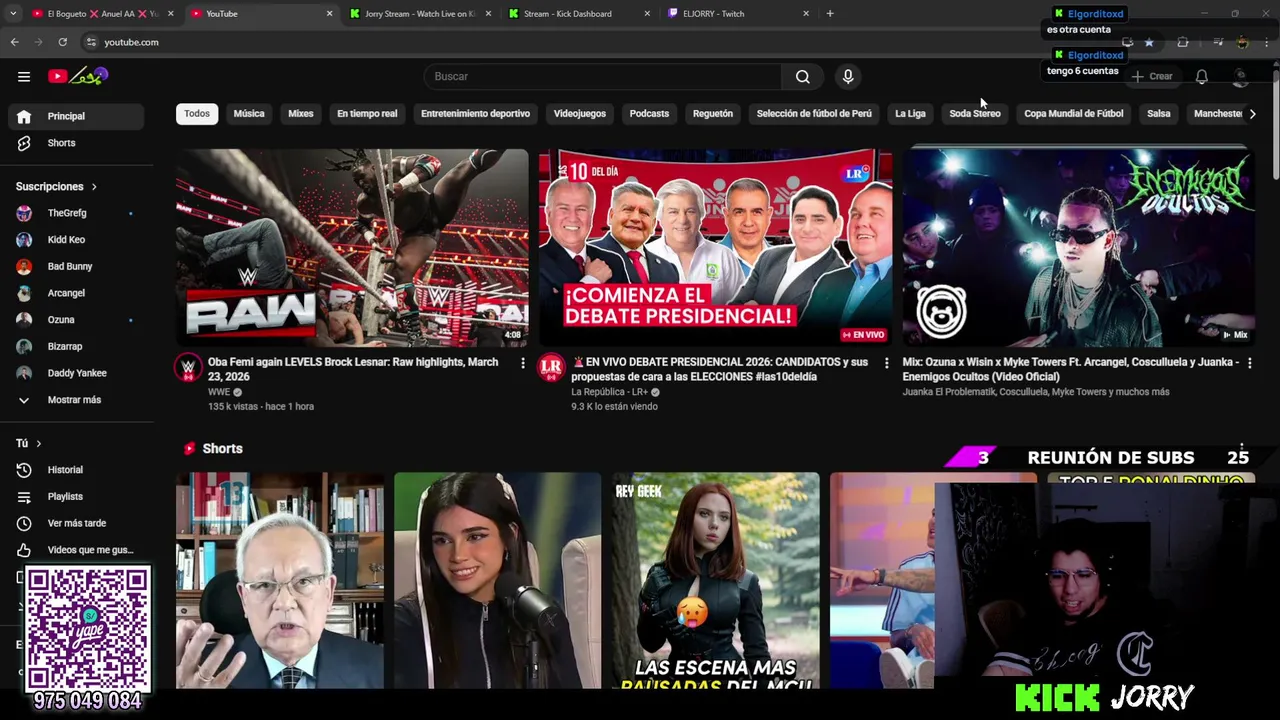
Task: Open the La República - LR+ channel link
Action: (x=609, y=392)
